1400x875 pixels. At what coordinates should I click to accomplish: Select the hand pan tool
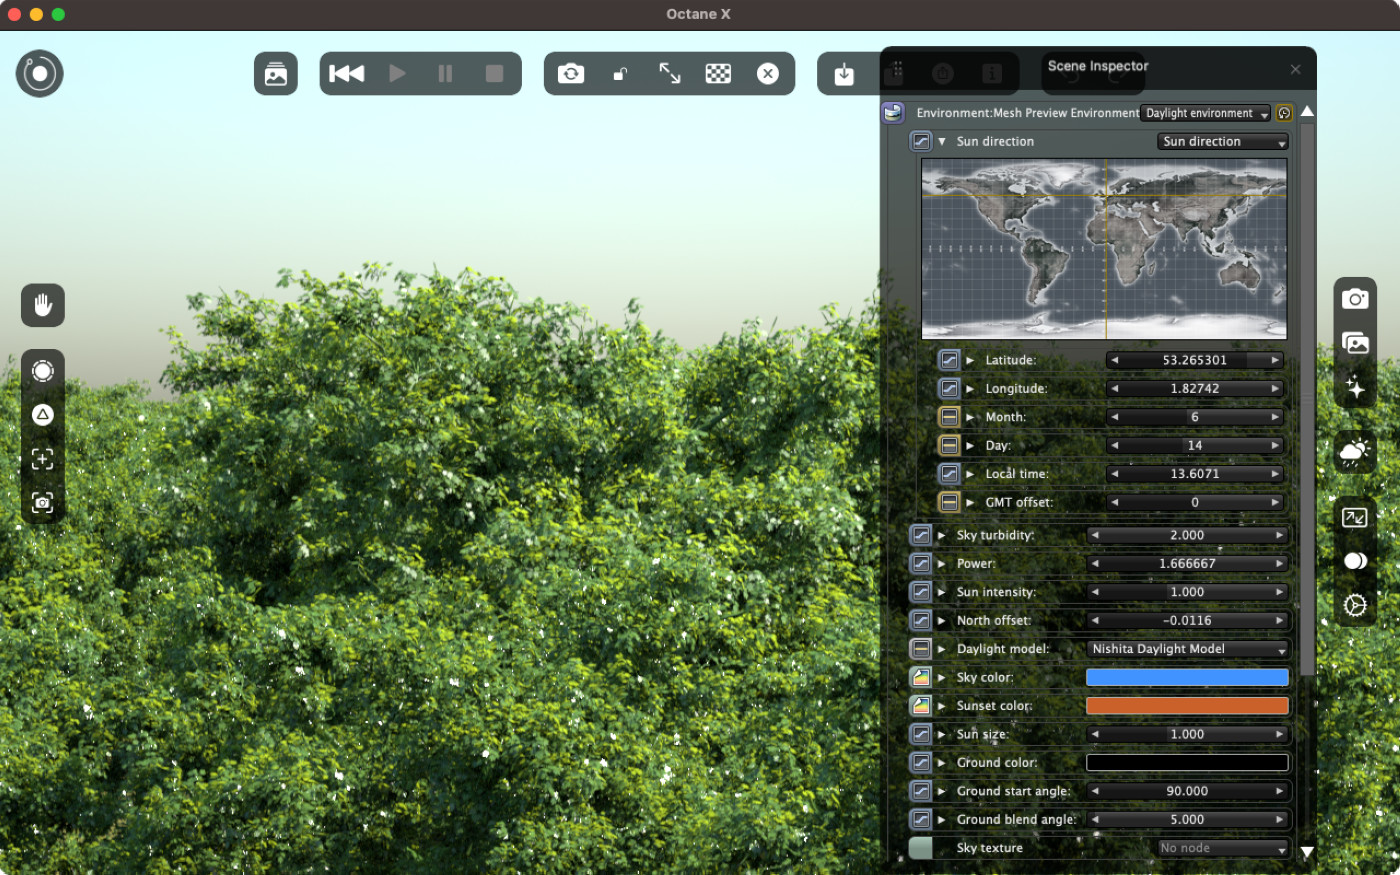coord(43,305)
